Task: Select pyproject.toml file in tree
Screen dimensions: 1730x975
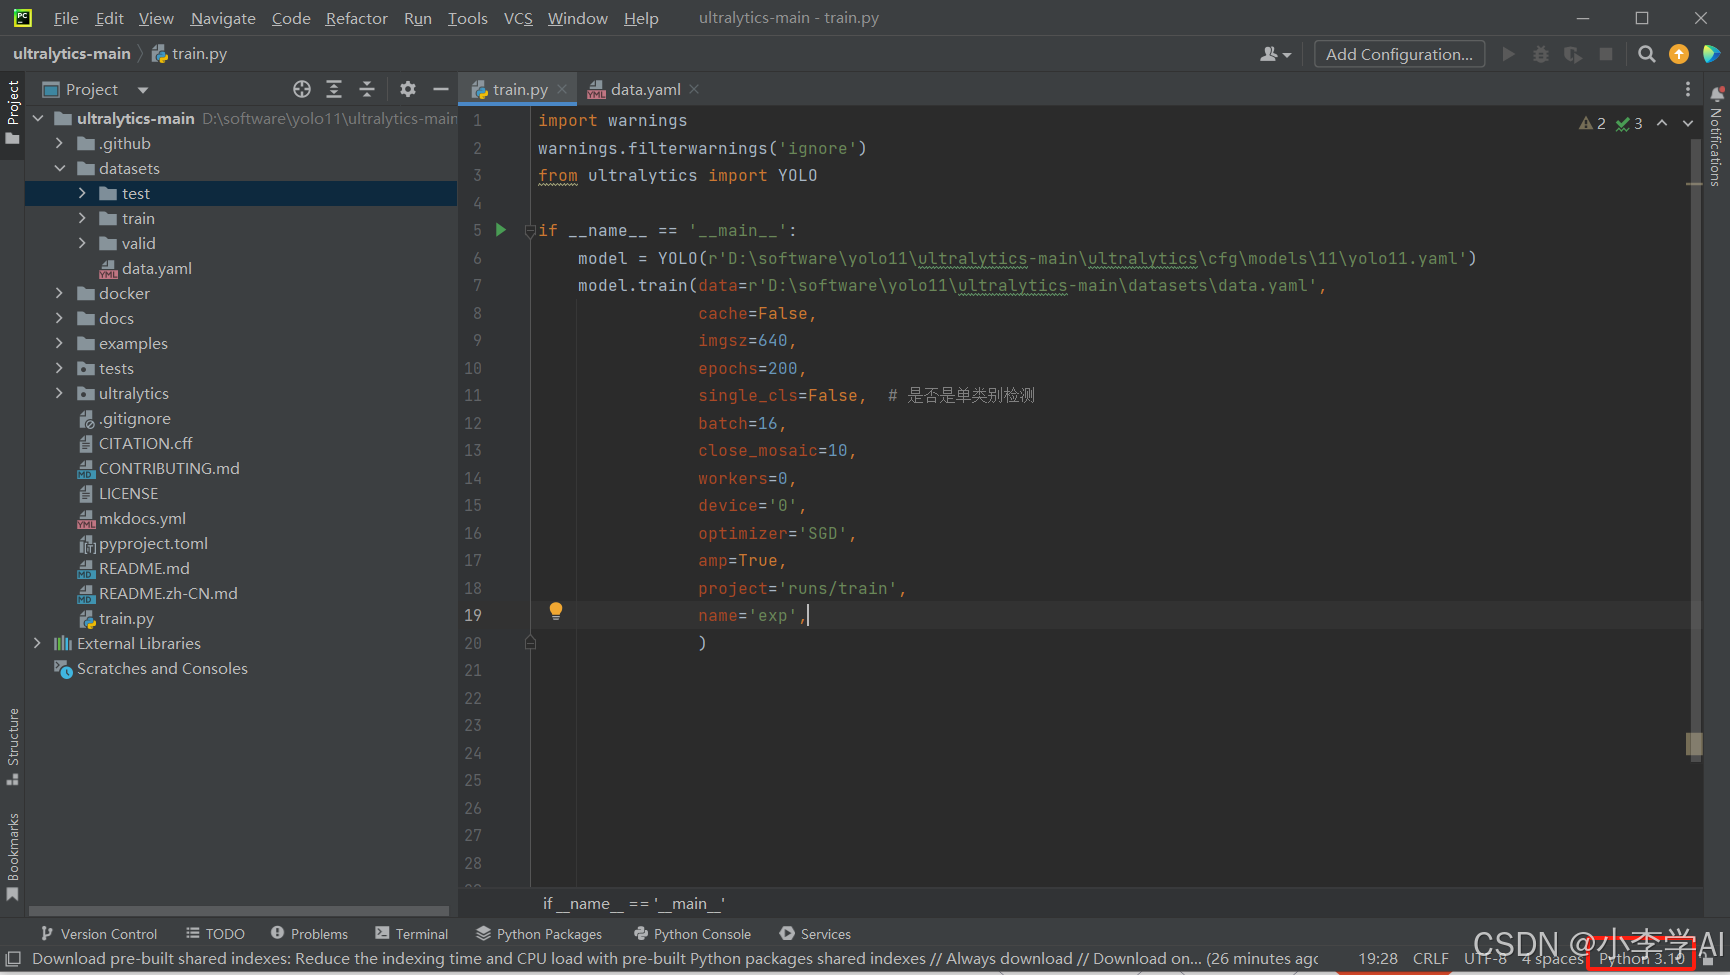Action: point(142,543)
